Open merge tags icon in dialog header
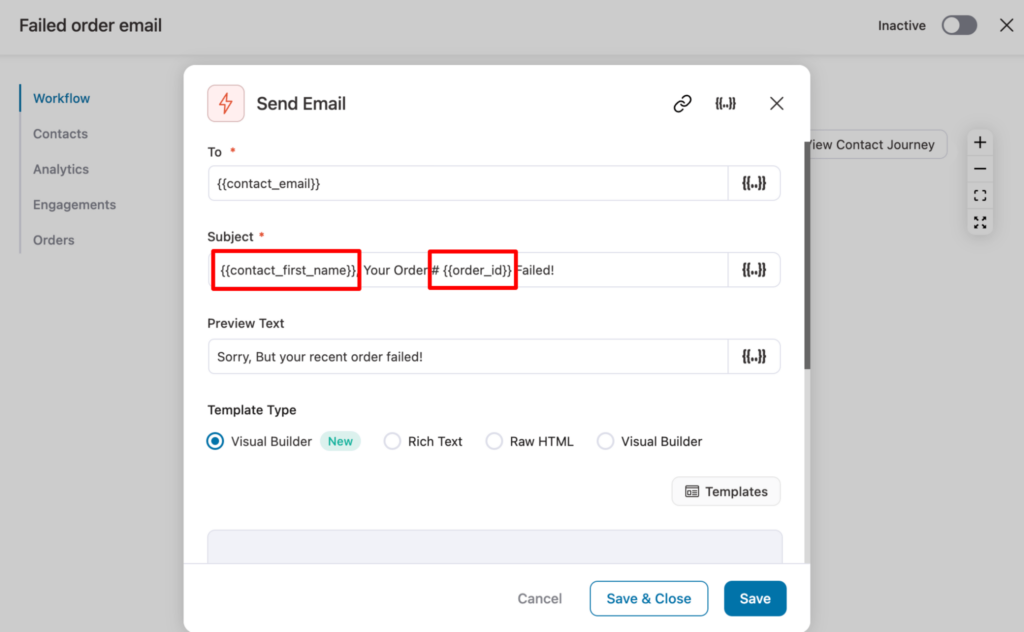This screenshot has height=632, width=1024. [726, 103]
